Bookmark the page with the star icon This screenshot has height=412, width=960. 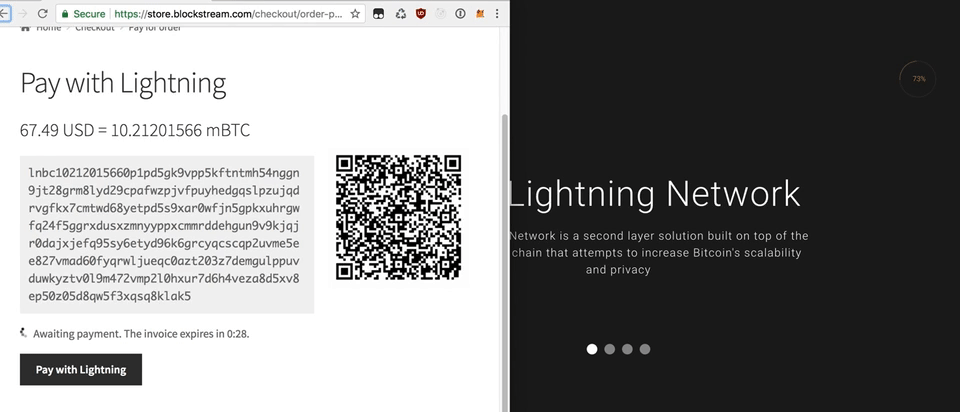(355, 13)
